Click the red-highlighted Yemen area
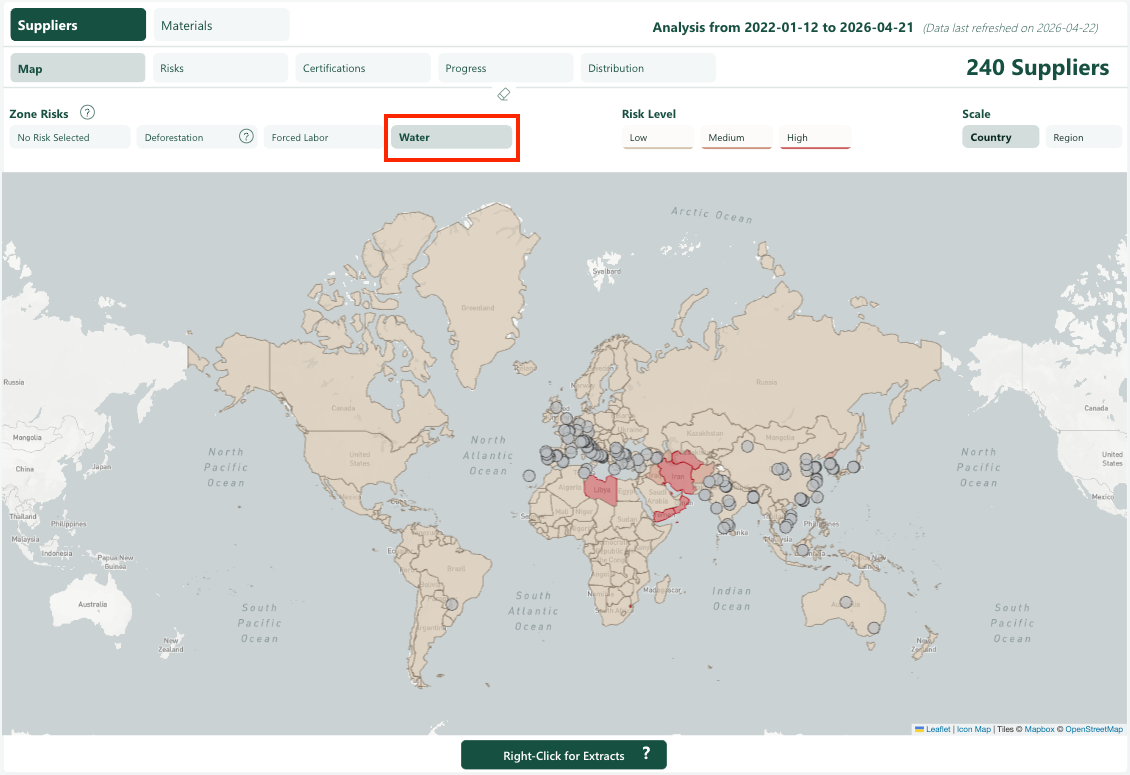Screen dimensions: 1130x775 coord(668,514)
